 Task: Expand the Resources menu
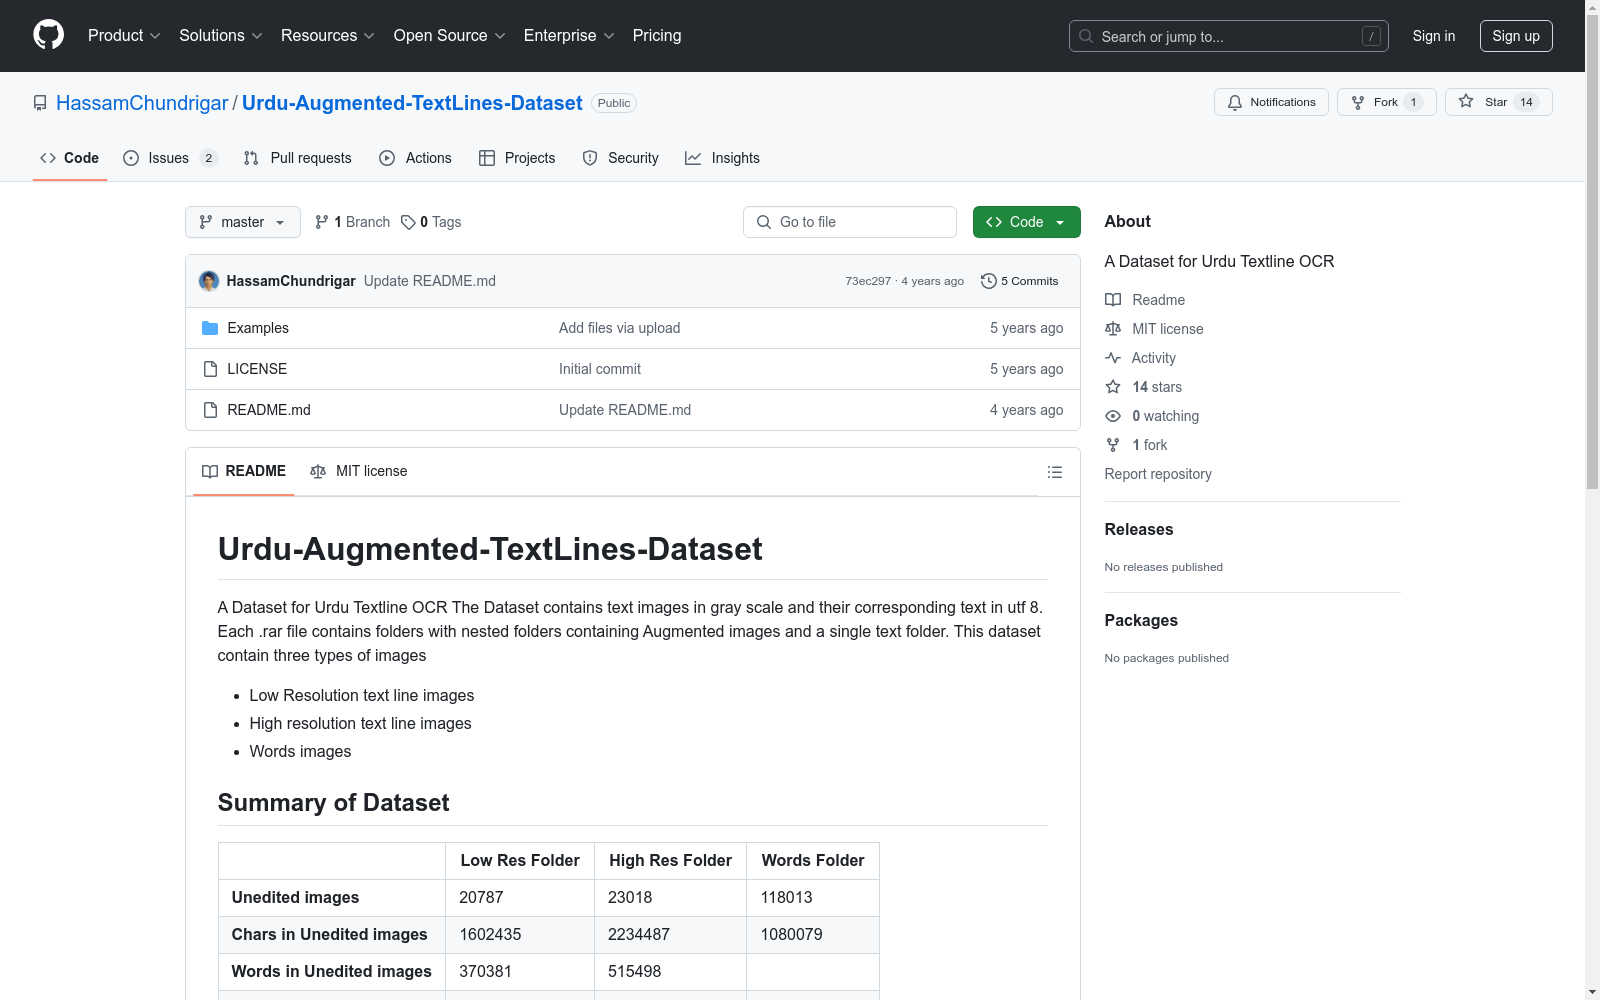pyautogui.click(x=328, y=36)
